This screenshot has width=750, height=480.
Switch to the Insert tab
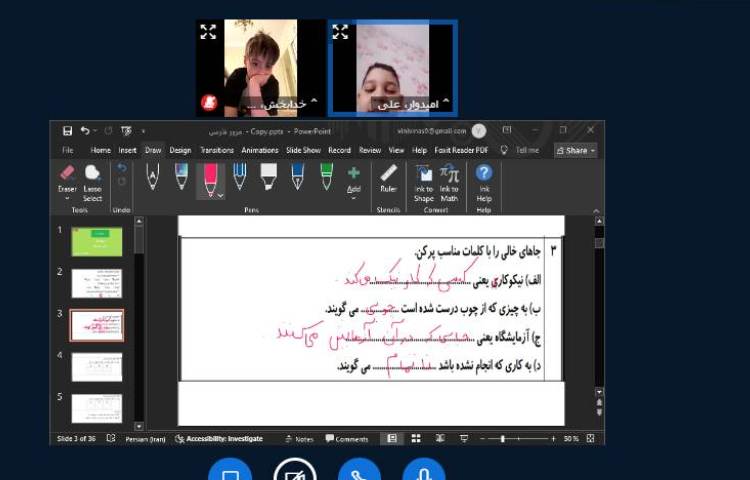[127, 150]
